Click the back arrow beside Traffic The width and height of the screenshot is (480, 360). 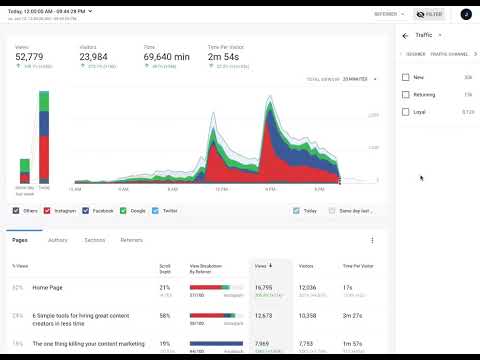405,36
